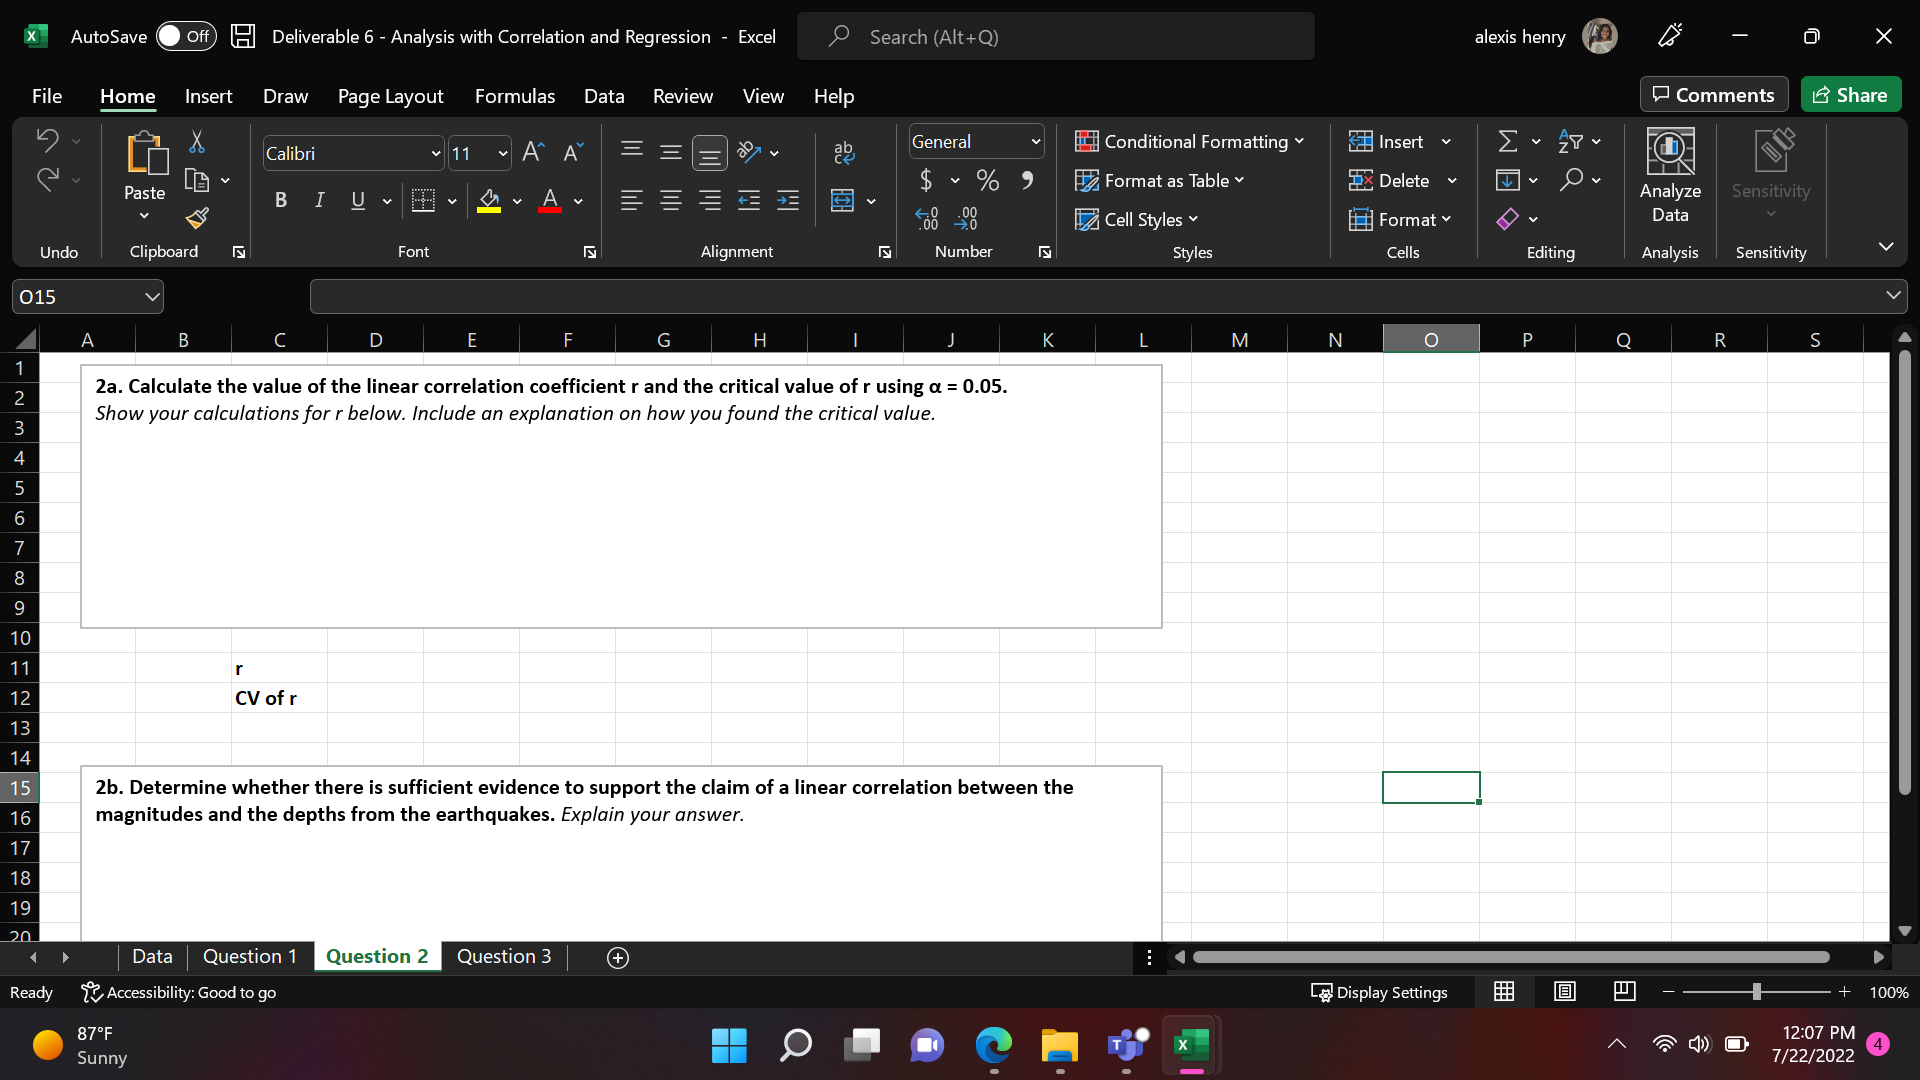Image resolution: width=1920 pixels, height=1080 pixels.
Task: Click the Wrap Text icon
Action: 843,152
